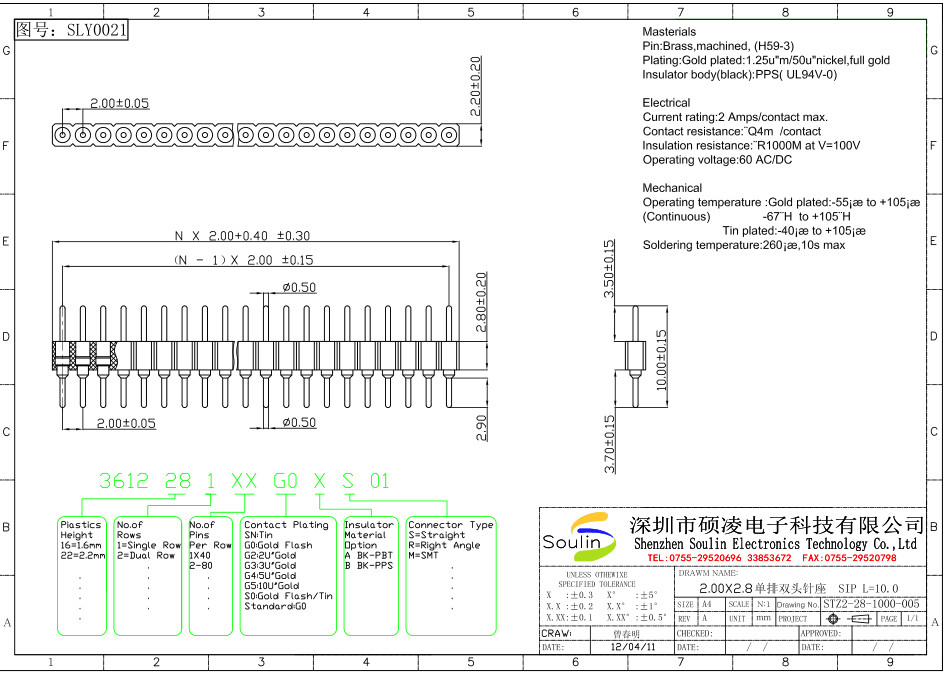Image resolution: width=945 pixels, height=673 pixels.
Task: Click the 'Contact resistance' line
Action: pyautogui.click(x=732, y=131)
